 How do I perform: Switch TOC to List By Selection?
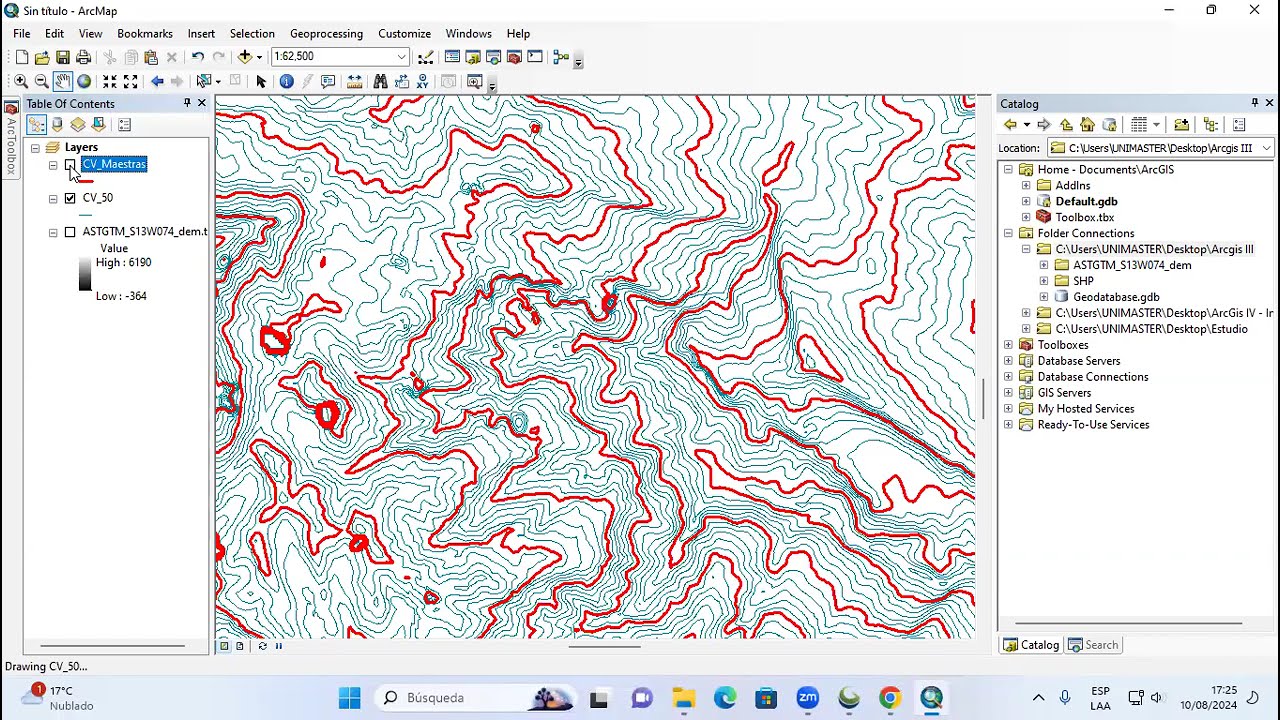[x=99, y=124]
